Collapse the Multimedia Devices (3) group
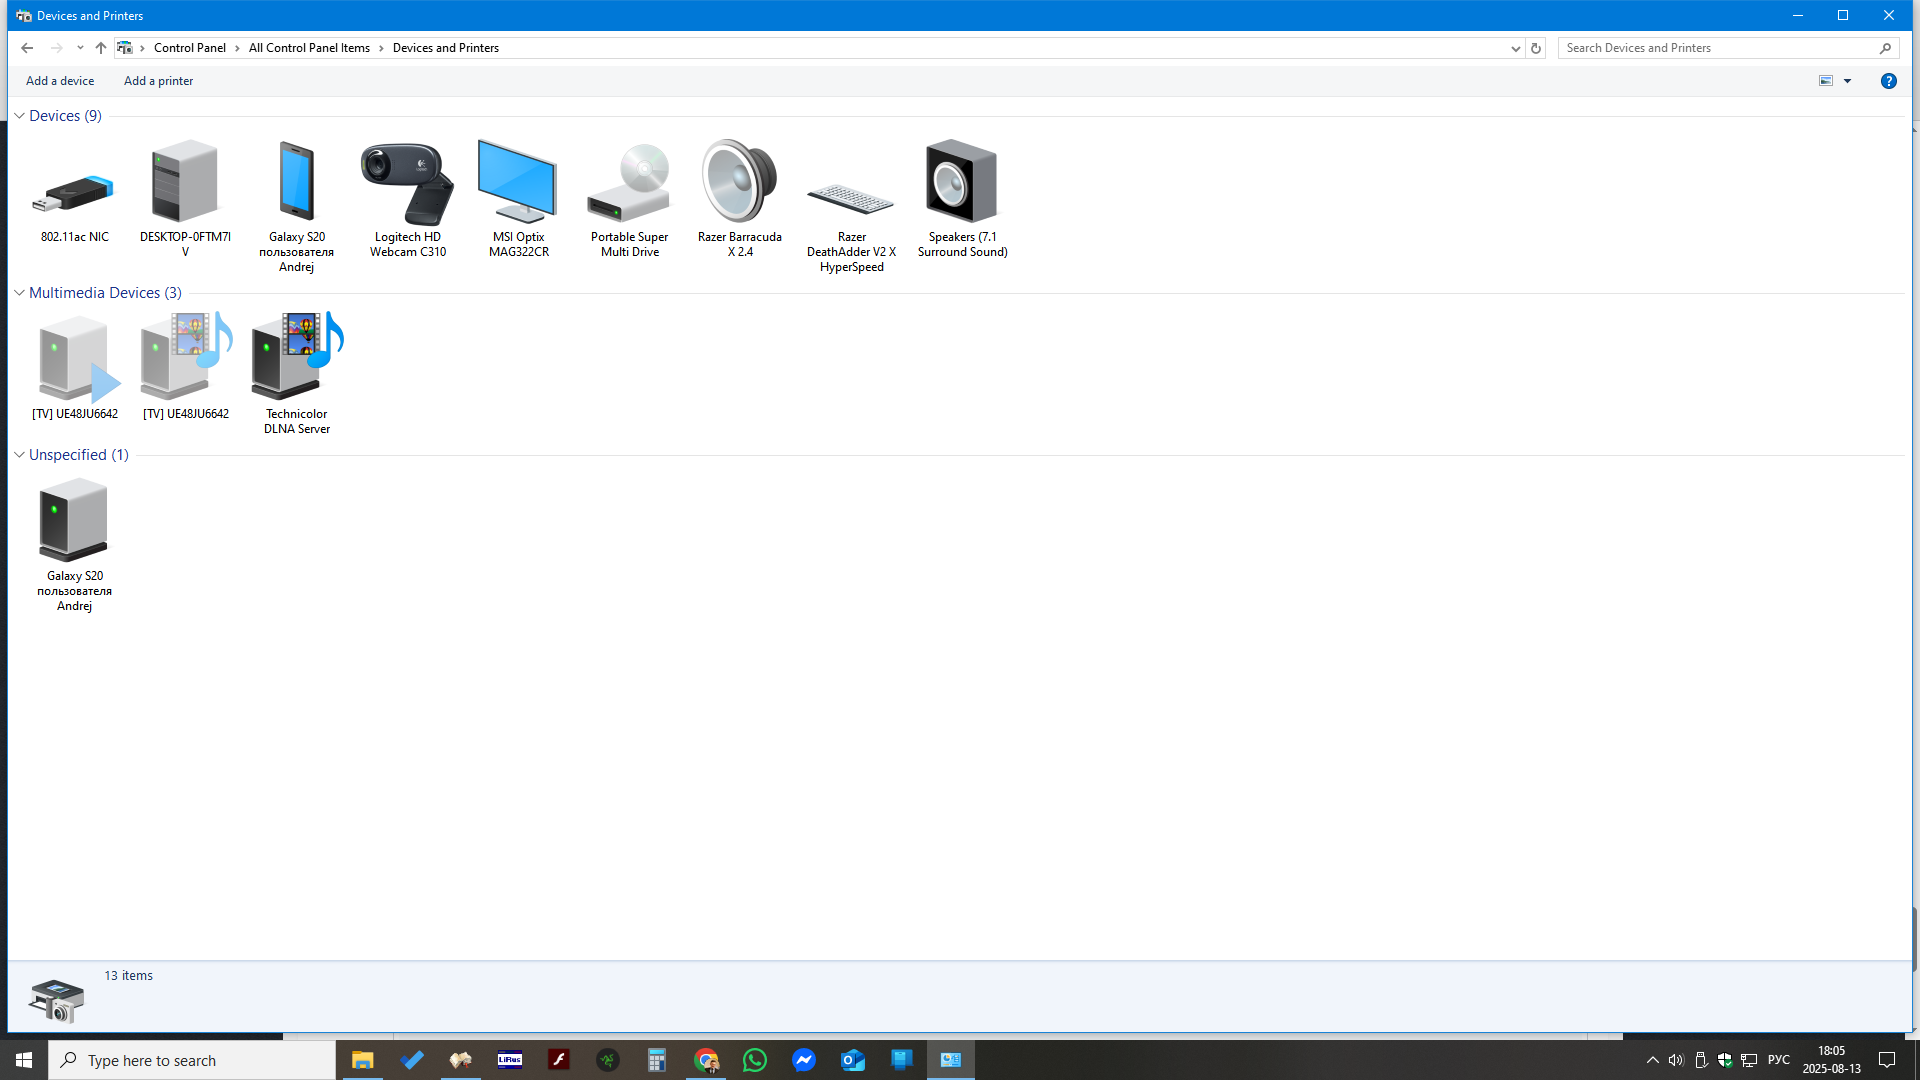The width and height of the screenshot is (1920, 1080). coord(19,293)
